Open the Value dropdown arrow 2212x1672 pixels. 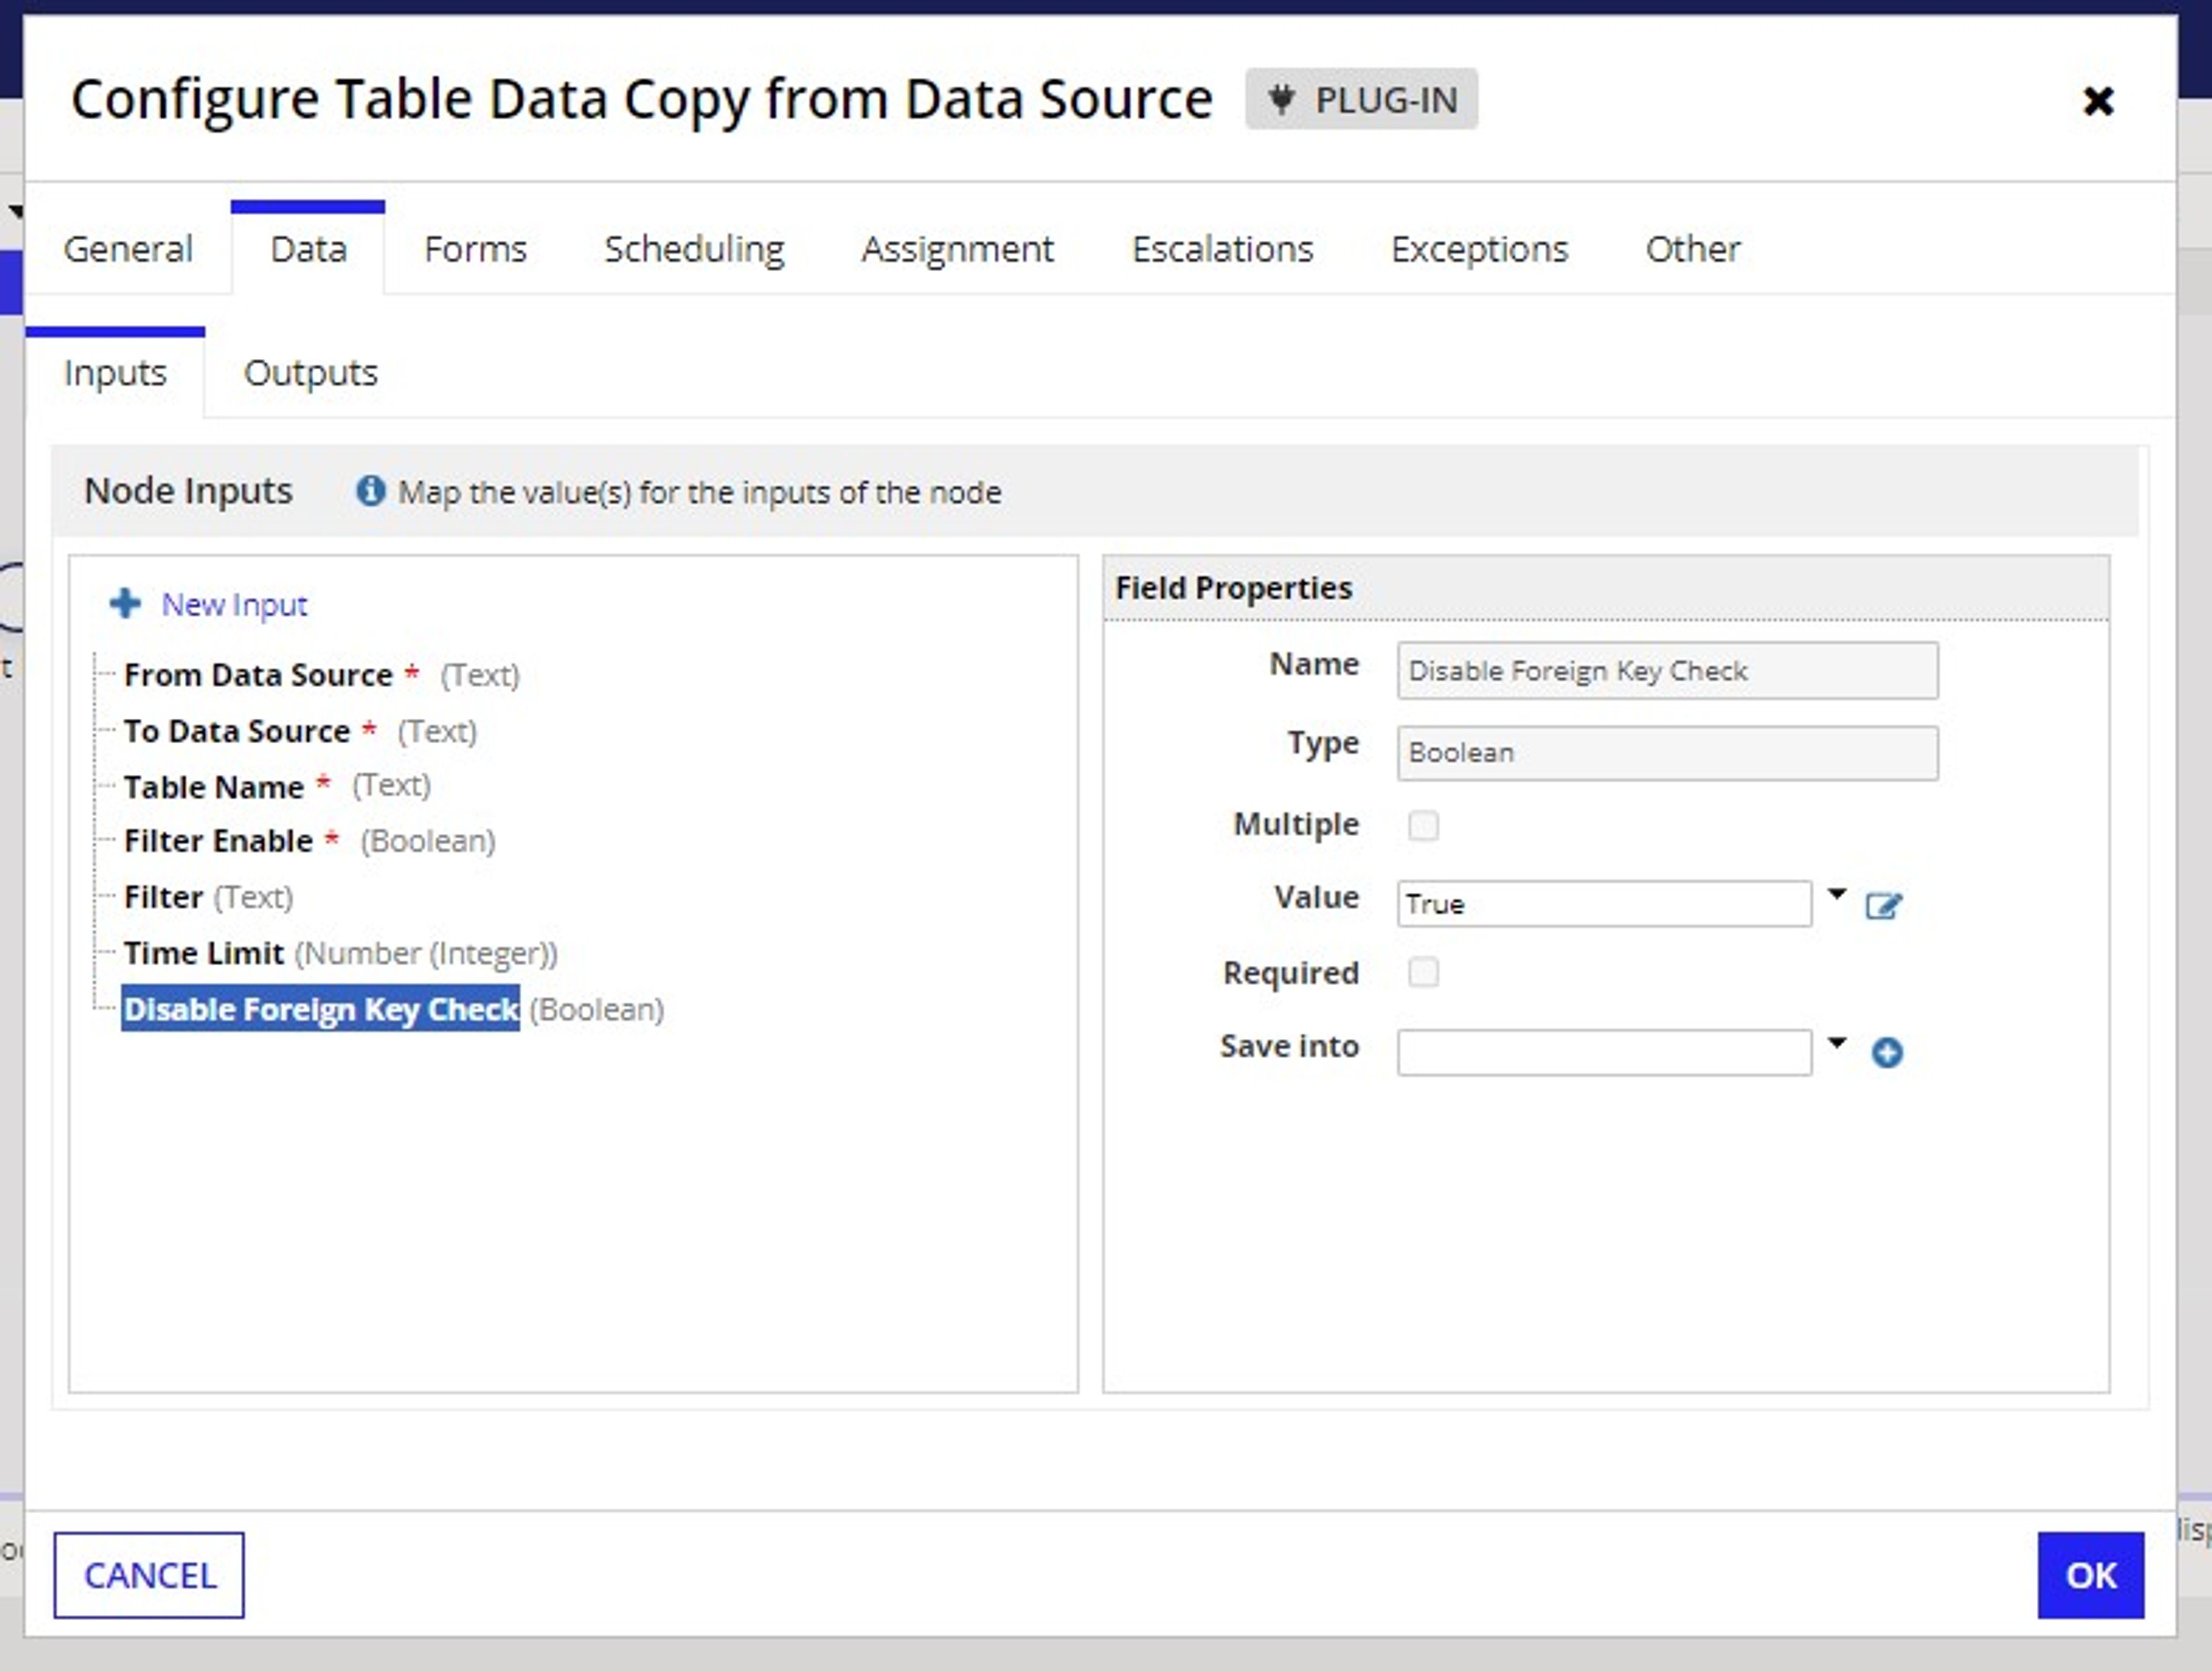tap(1837, 894)
